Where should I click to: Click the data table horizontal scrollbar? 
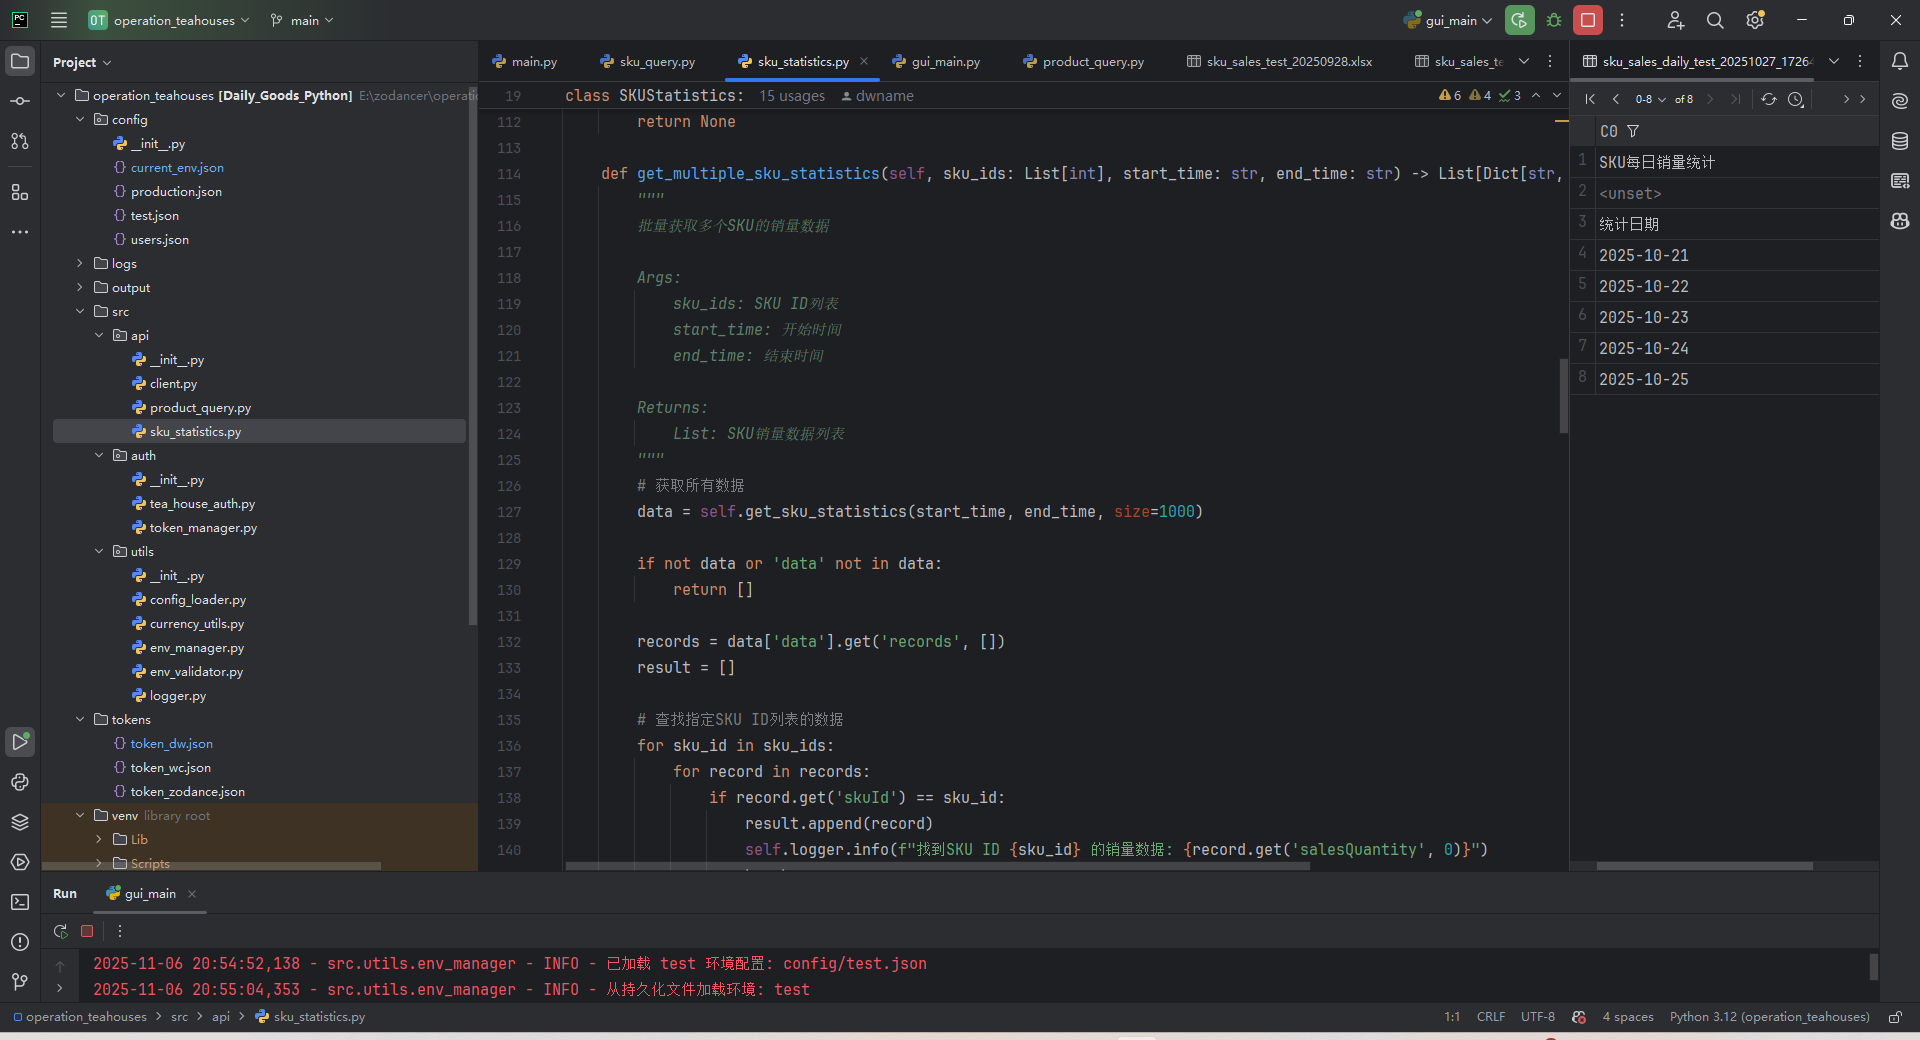pyautogui.click(x=1704, y=866)
